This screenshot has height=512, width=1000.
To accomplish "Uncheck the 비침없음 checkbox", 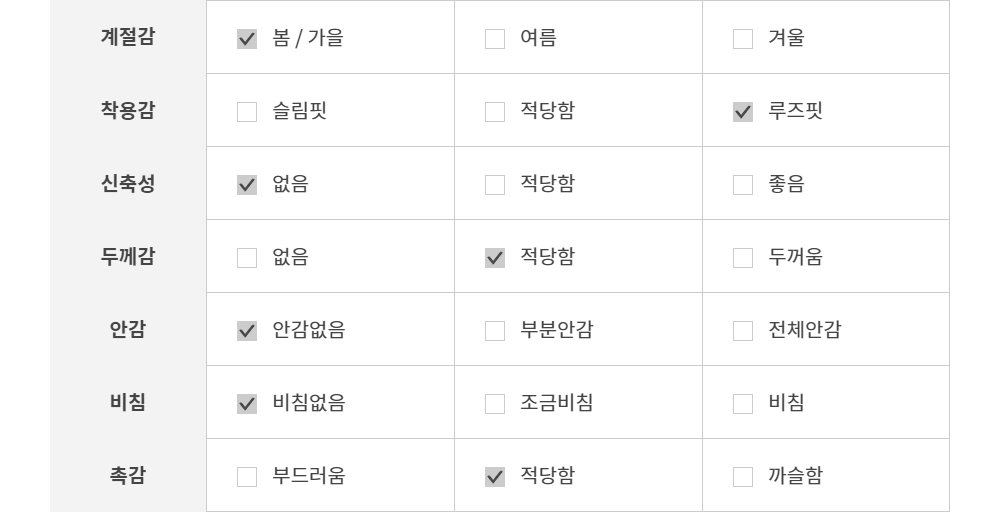I will pyautogui.click(x=247, y=404).
